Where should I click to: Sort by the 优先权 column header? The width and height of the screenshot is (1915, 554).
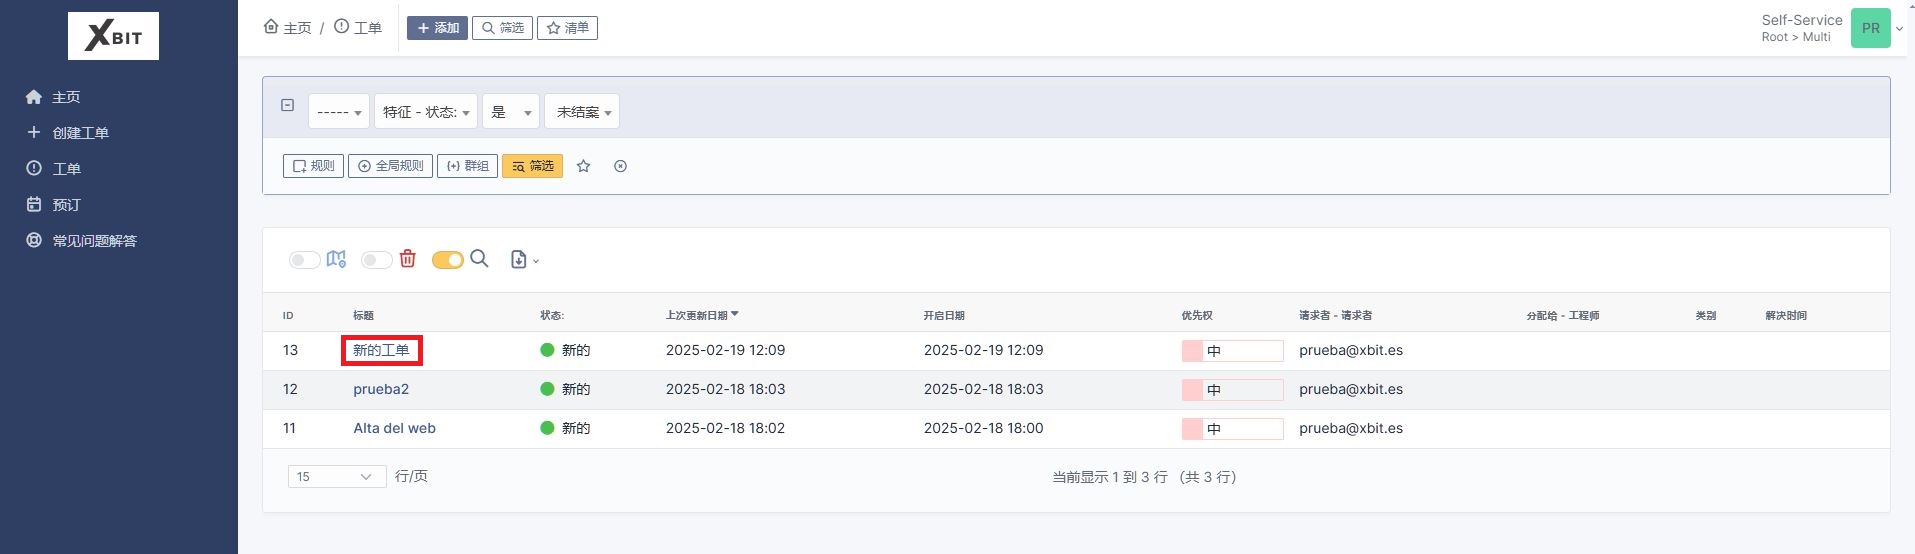(x=1197, y=316)
